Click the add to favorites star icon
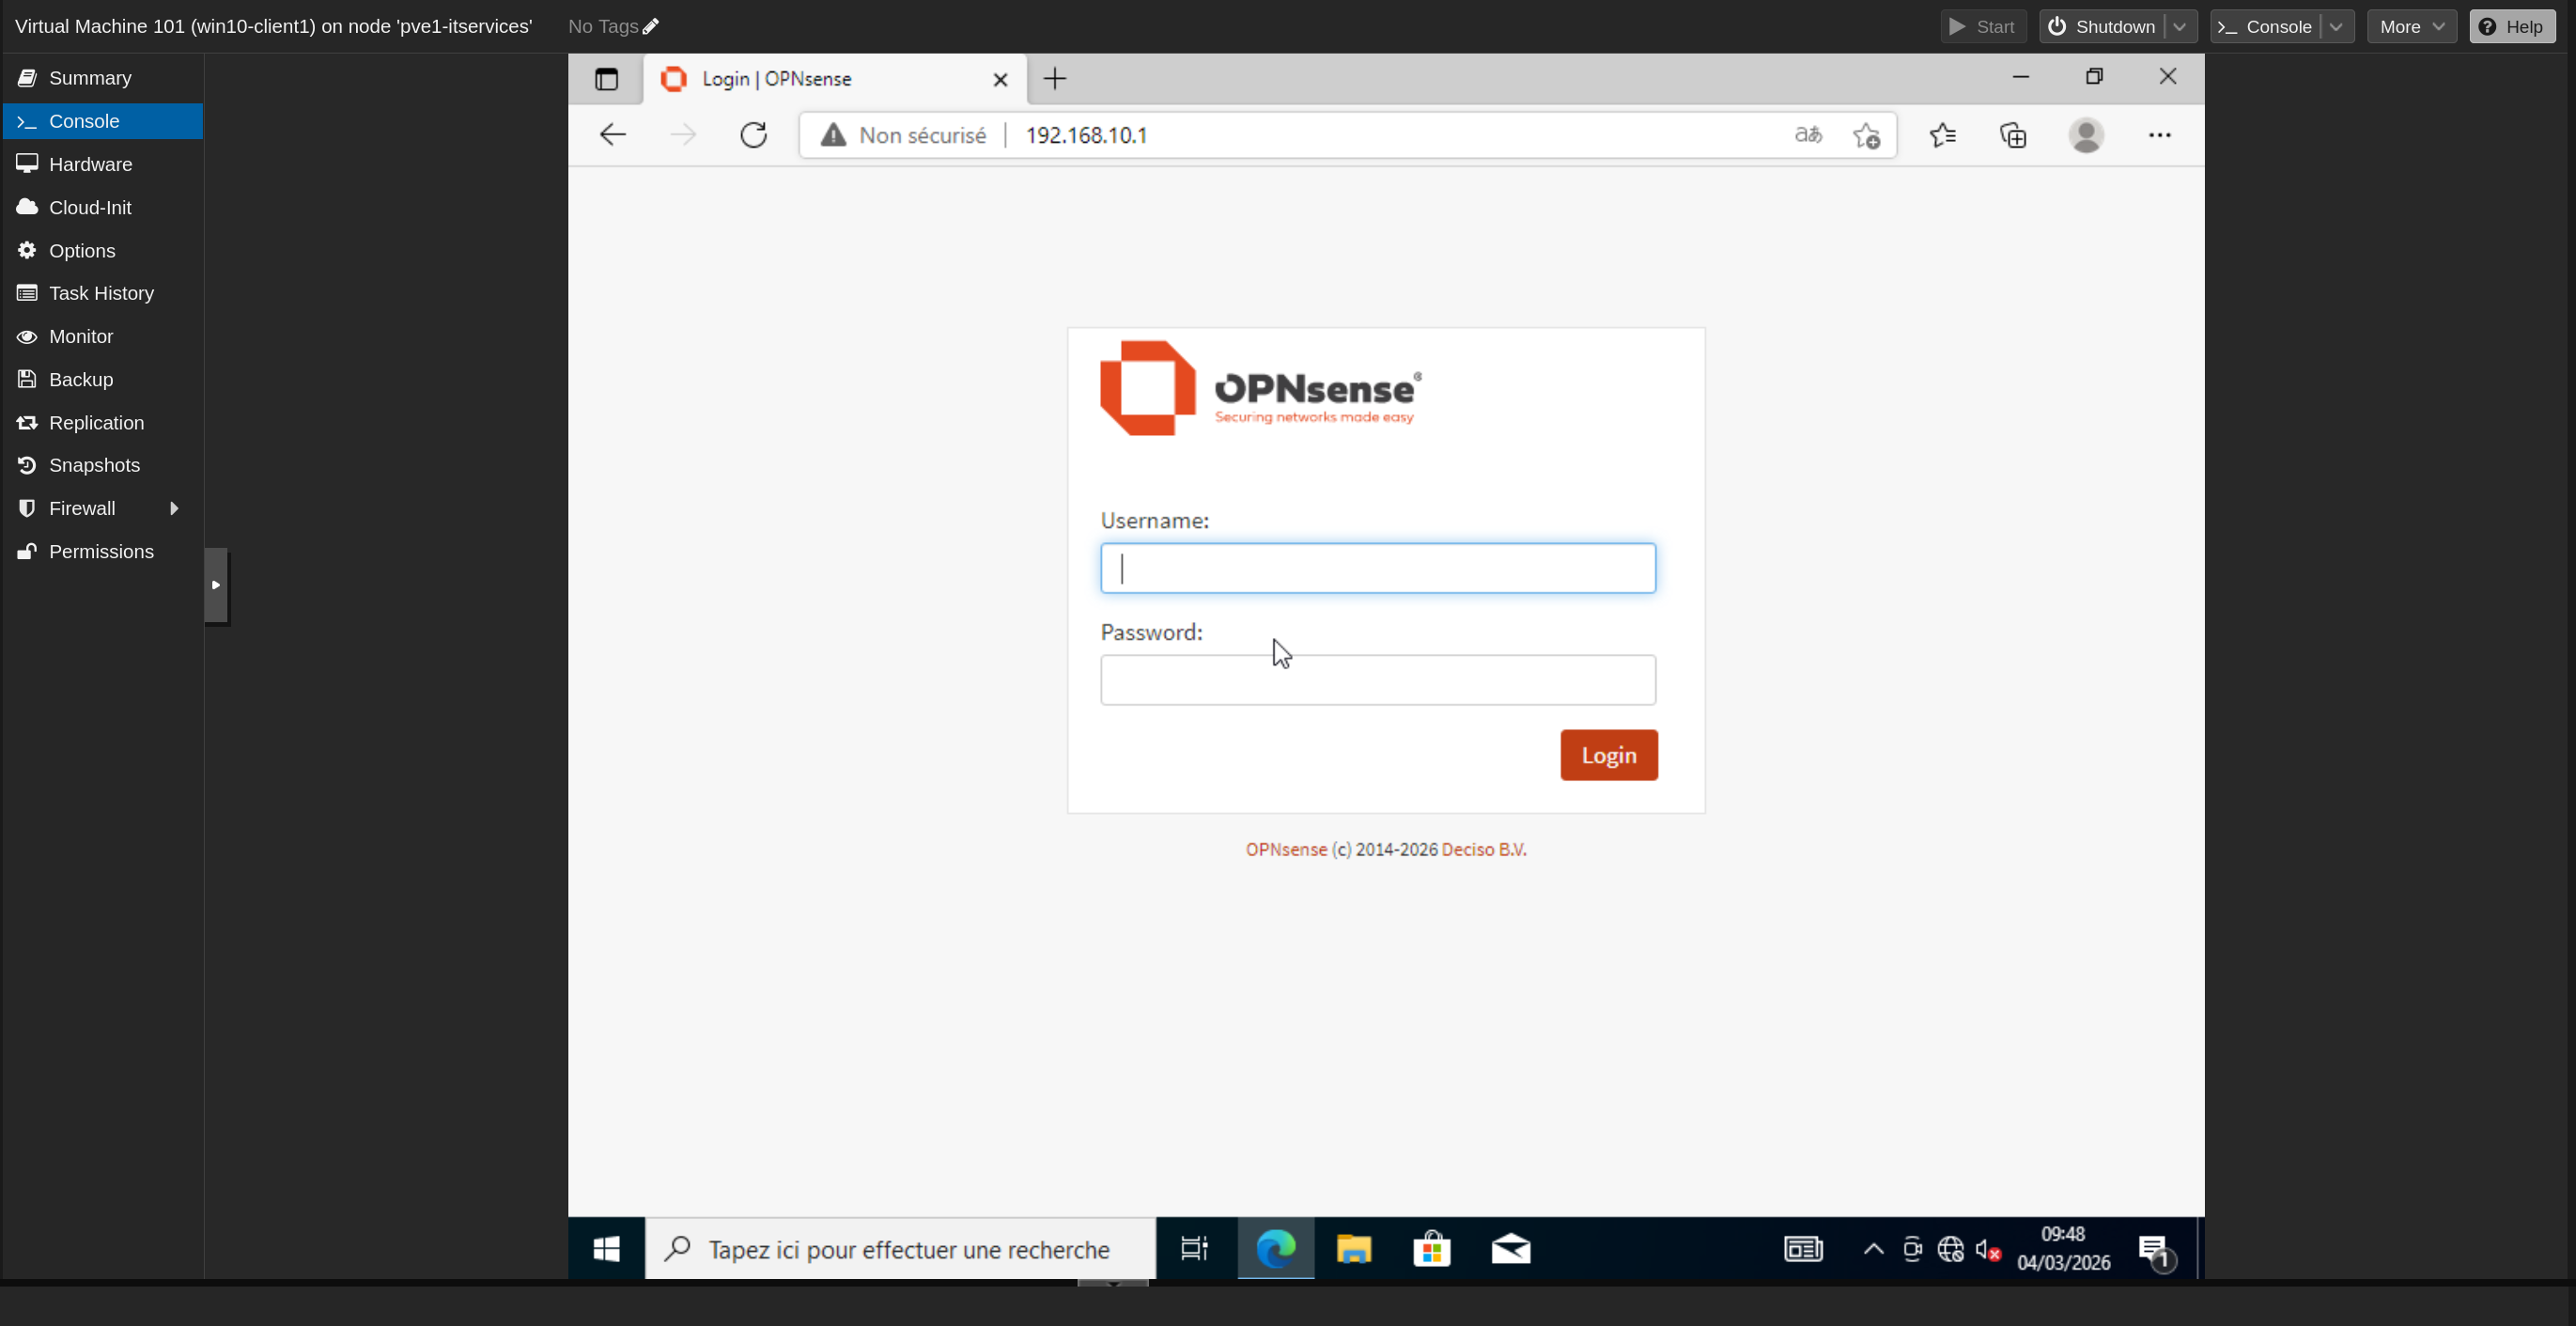This screenshot has width=2576, height=1326. 1866,135
